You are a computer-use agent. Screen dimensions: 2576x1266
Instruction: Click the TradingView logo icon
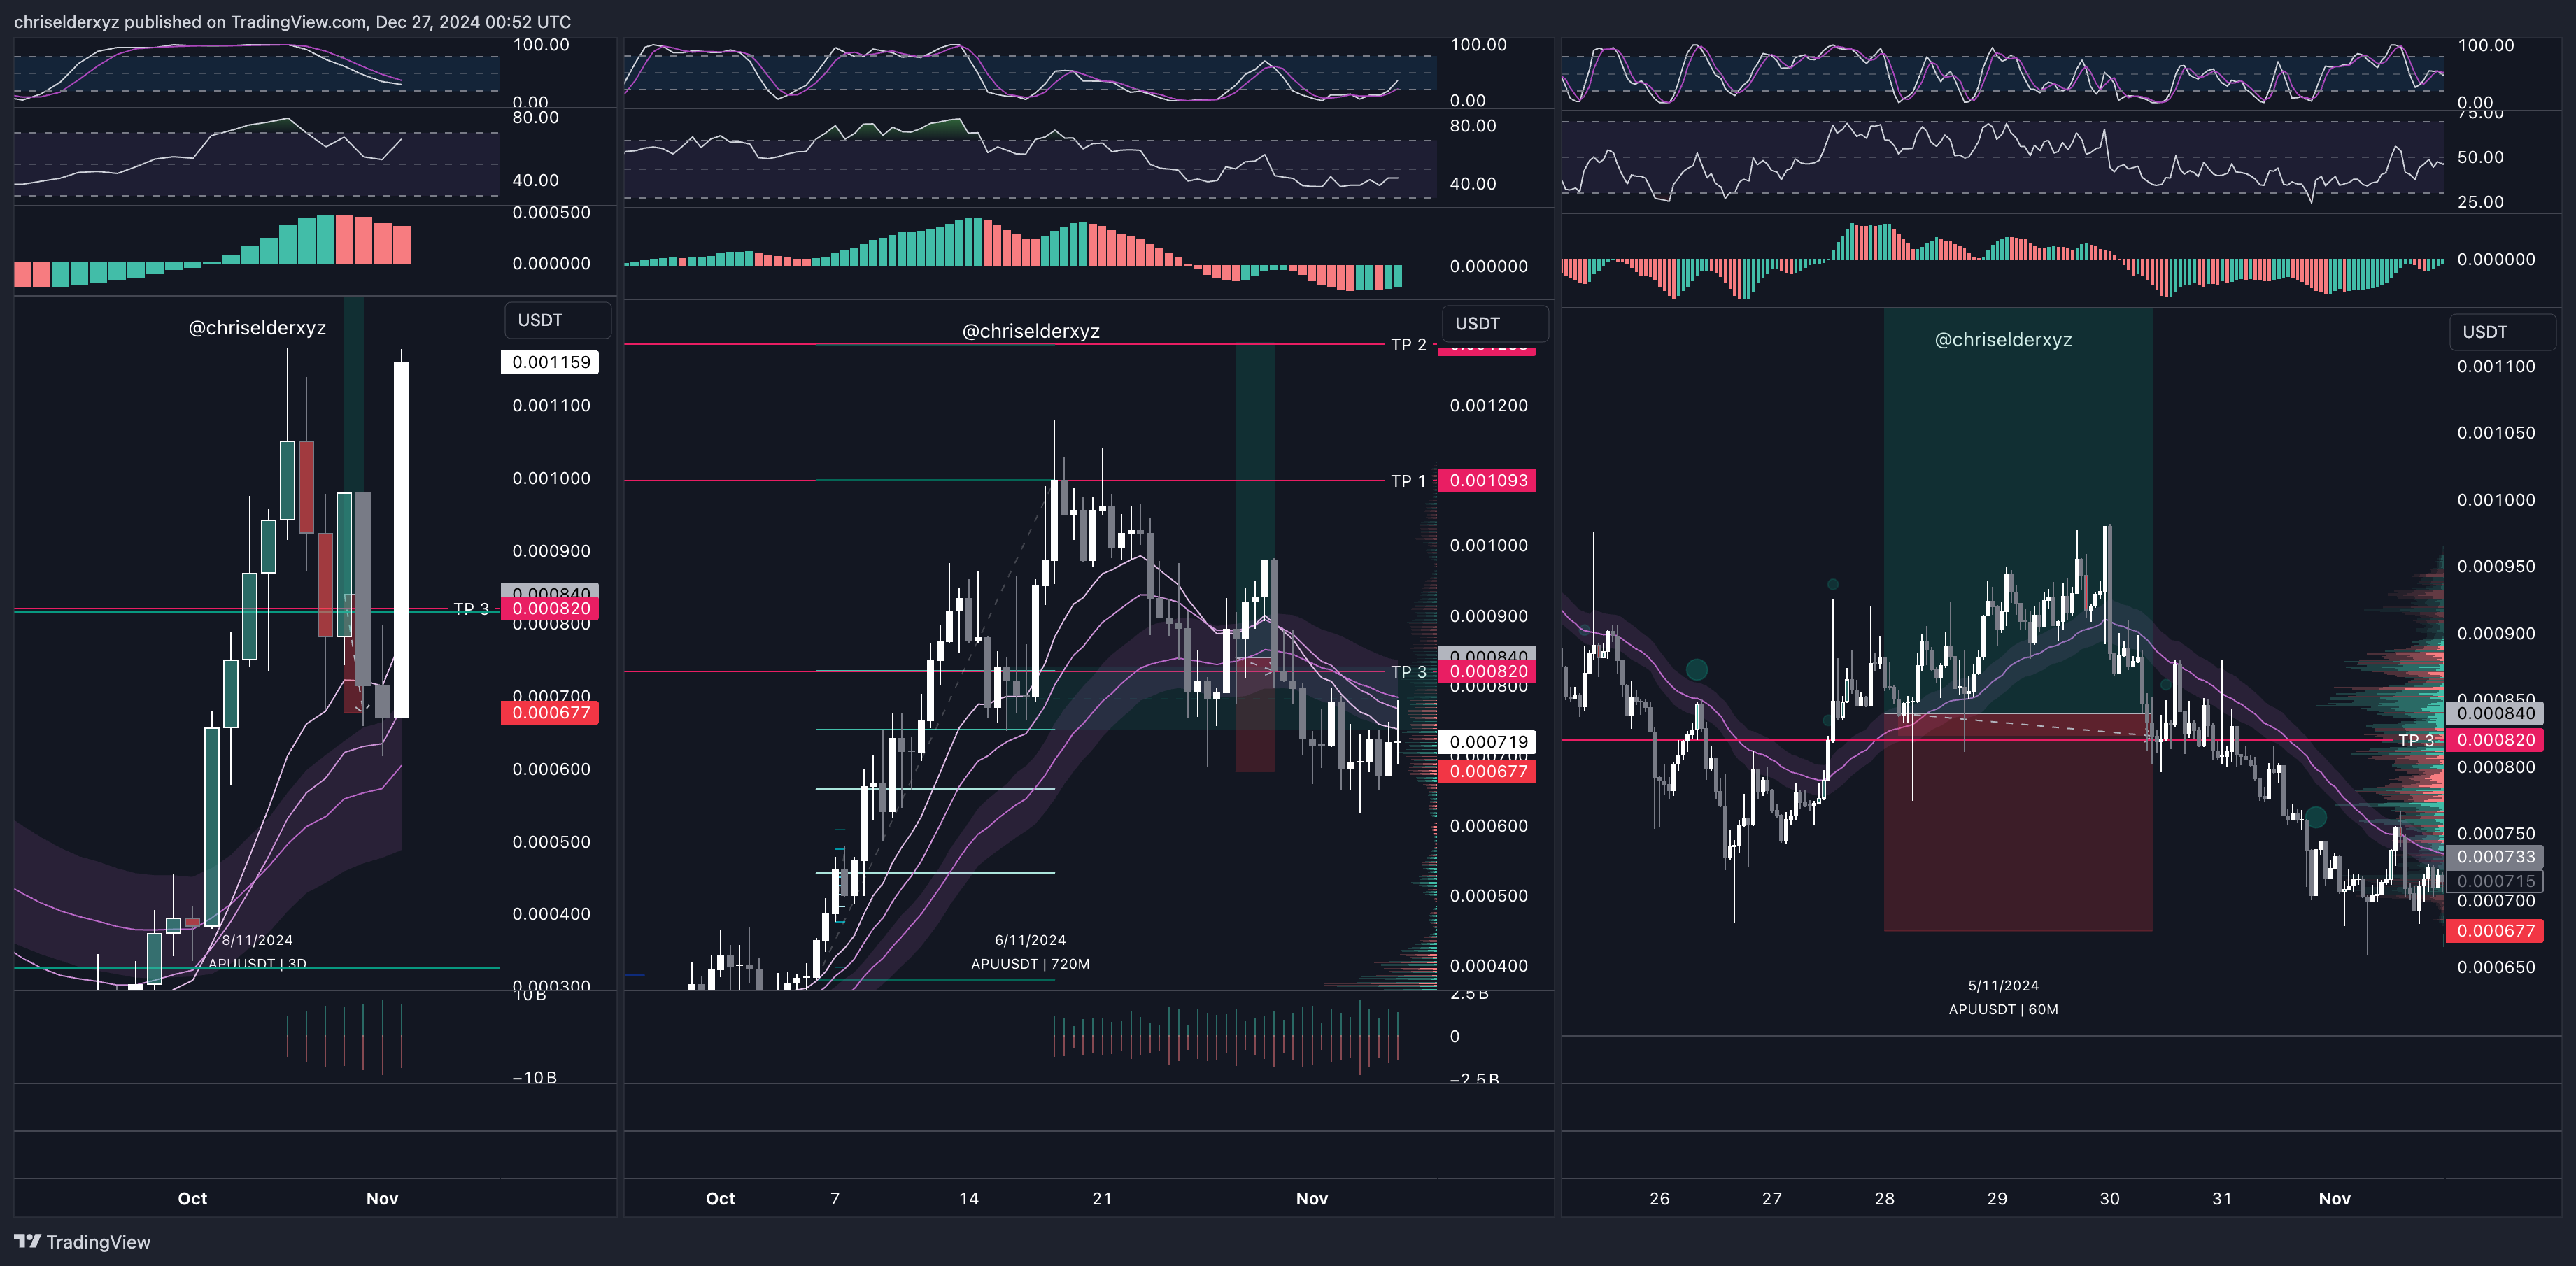pos(28,1241)
